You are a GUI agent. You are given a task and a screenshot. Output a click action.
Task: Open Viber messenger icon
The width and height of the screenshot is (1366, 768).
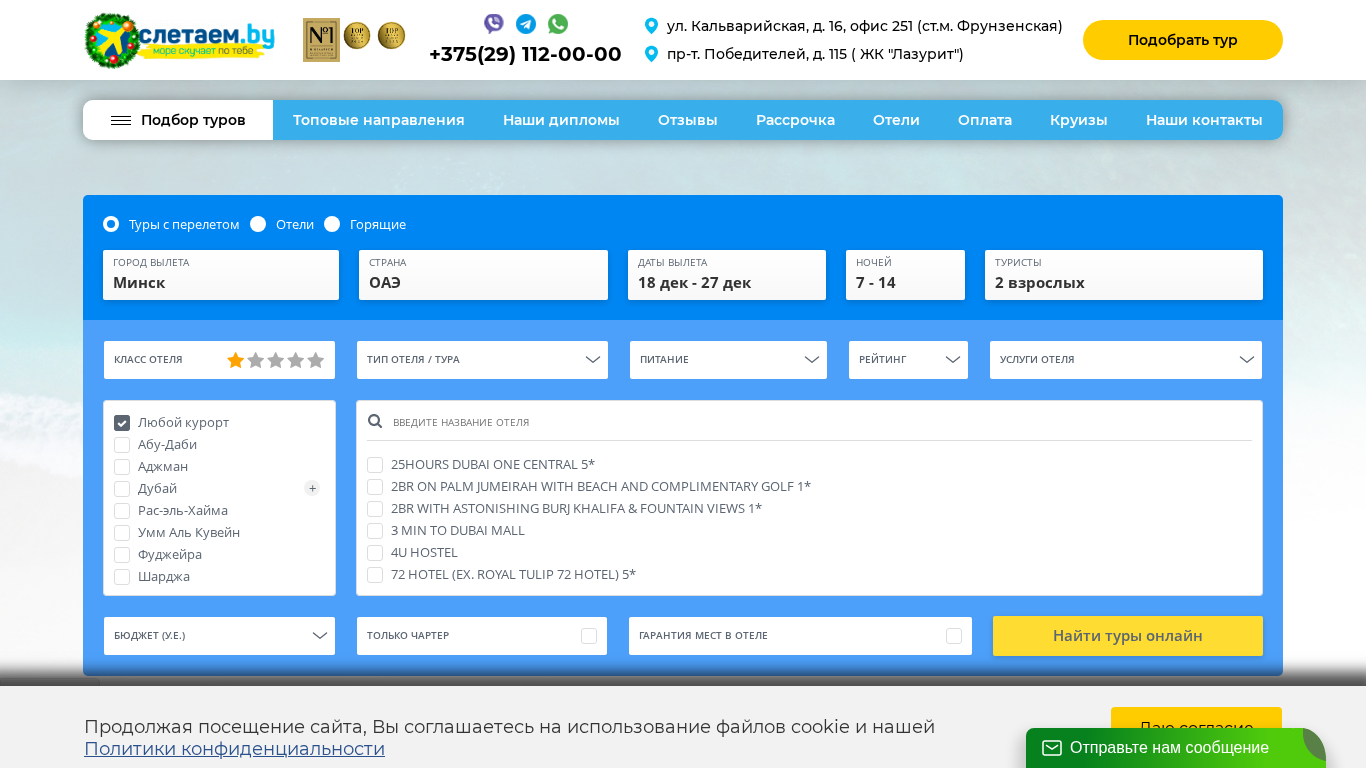(x=494, y=24)
